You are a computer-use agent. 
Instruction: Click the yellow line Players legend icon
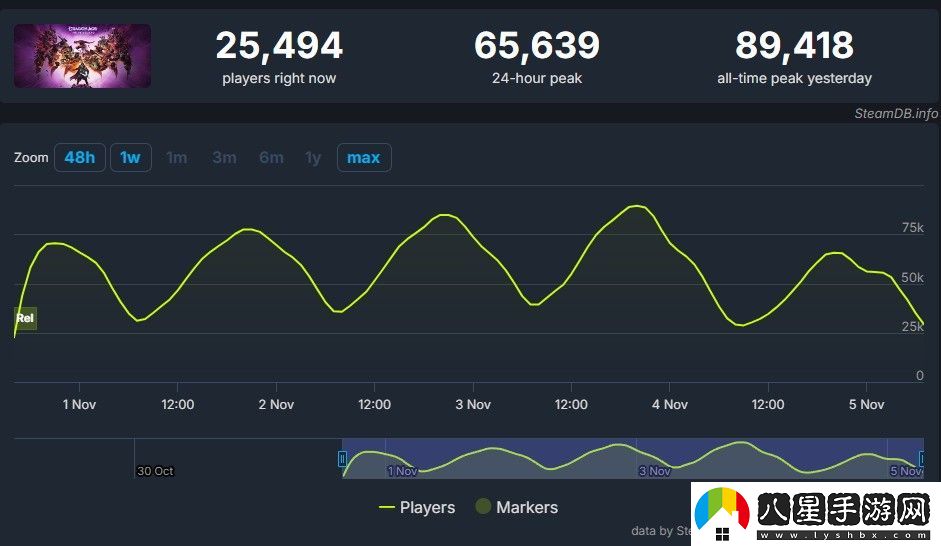coord(387,508)
